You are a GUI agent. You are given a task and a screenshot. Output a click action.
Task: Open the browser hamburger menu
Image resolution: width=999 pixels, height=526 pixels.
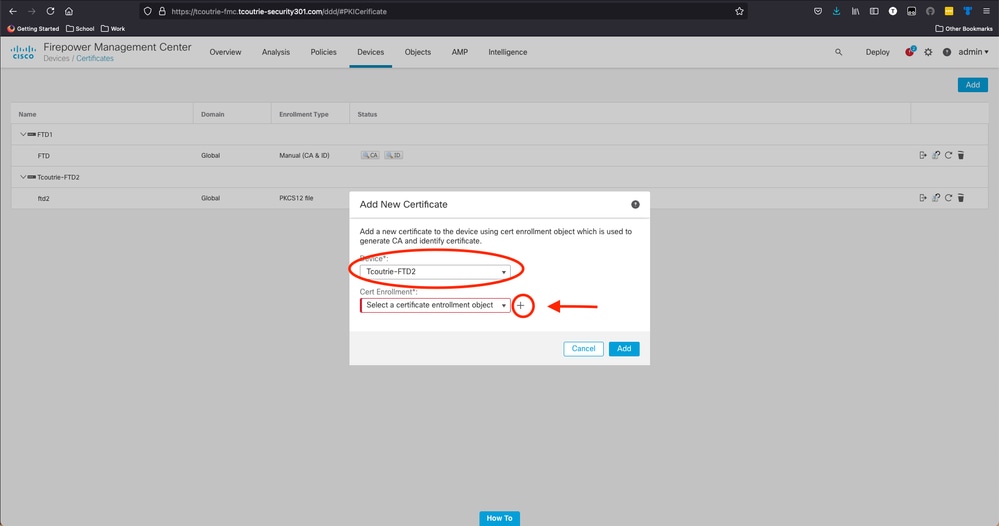pyautogui.click(x=986, y=11)
